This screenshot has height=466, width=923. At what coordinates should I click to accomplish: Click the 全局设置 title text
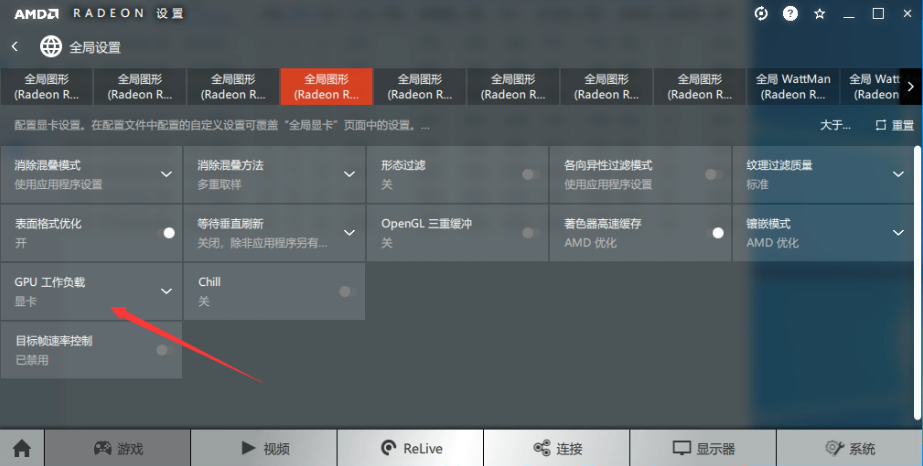click(95, 47)
